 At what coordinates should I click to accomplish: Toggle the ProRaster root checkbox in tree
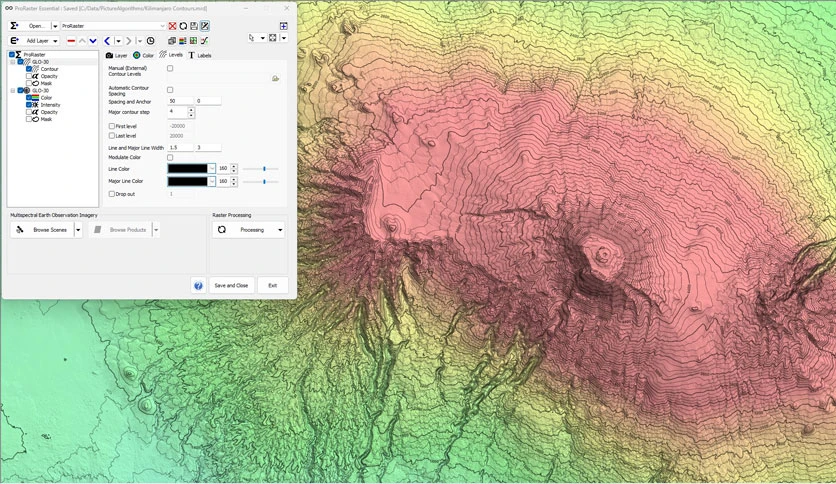pyautogui.click(x=12, y=54)
